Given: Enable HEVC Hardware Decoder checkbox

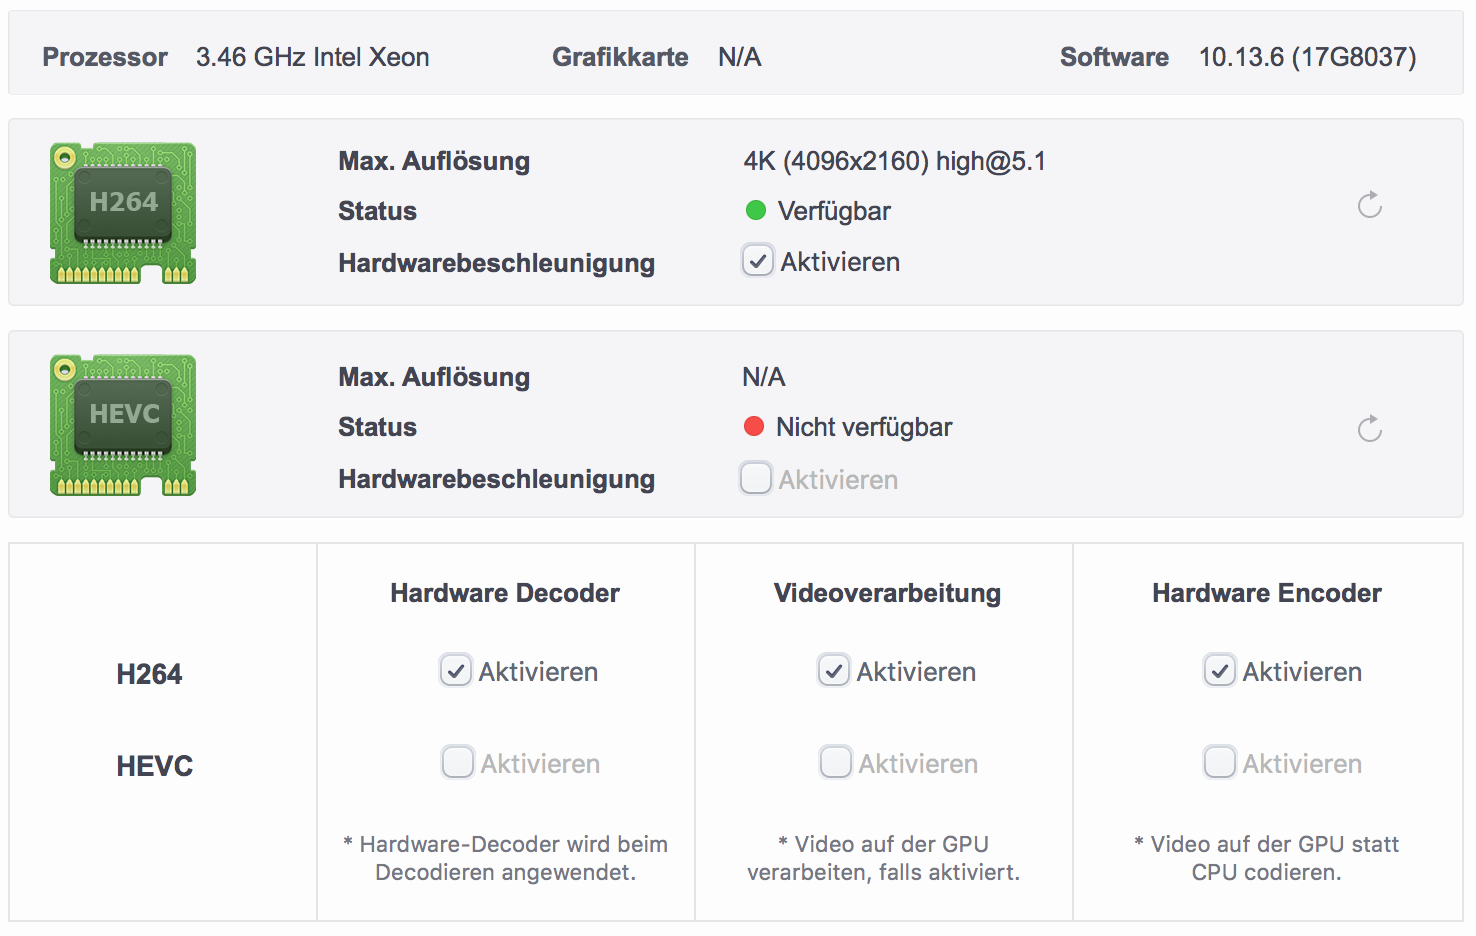Looking at the screenshot, I should pos(458,762).
